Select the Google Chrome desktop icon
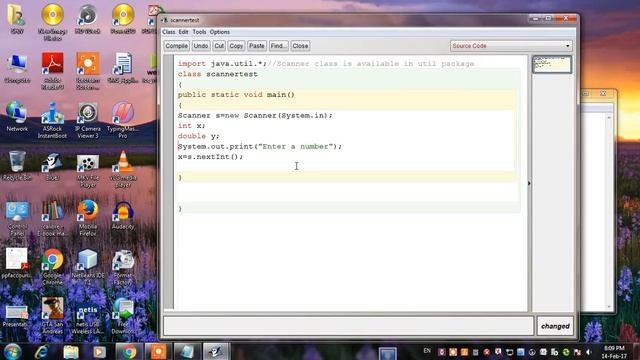 [x=52, y=267]
